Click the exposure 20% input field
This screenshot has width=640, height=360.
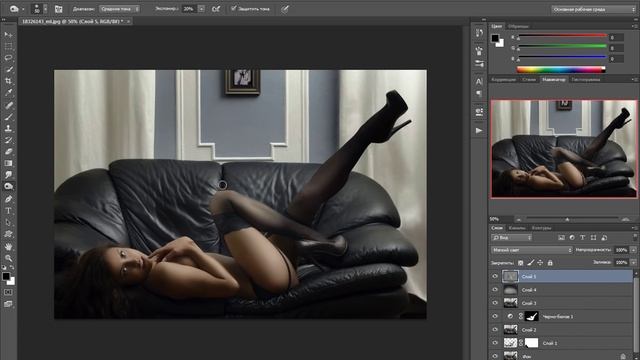[189, 9]
